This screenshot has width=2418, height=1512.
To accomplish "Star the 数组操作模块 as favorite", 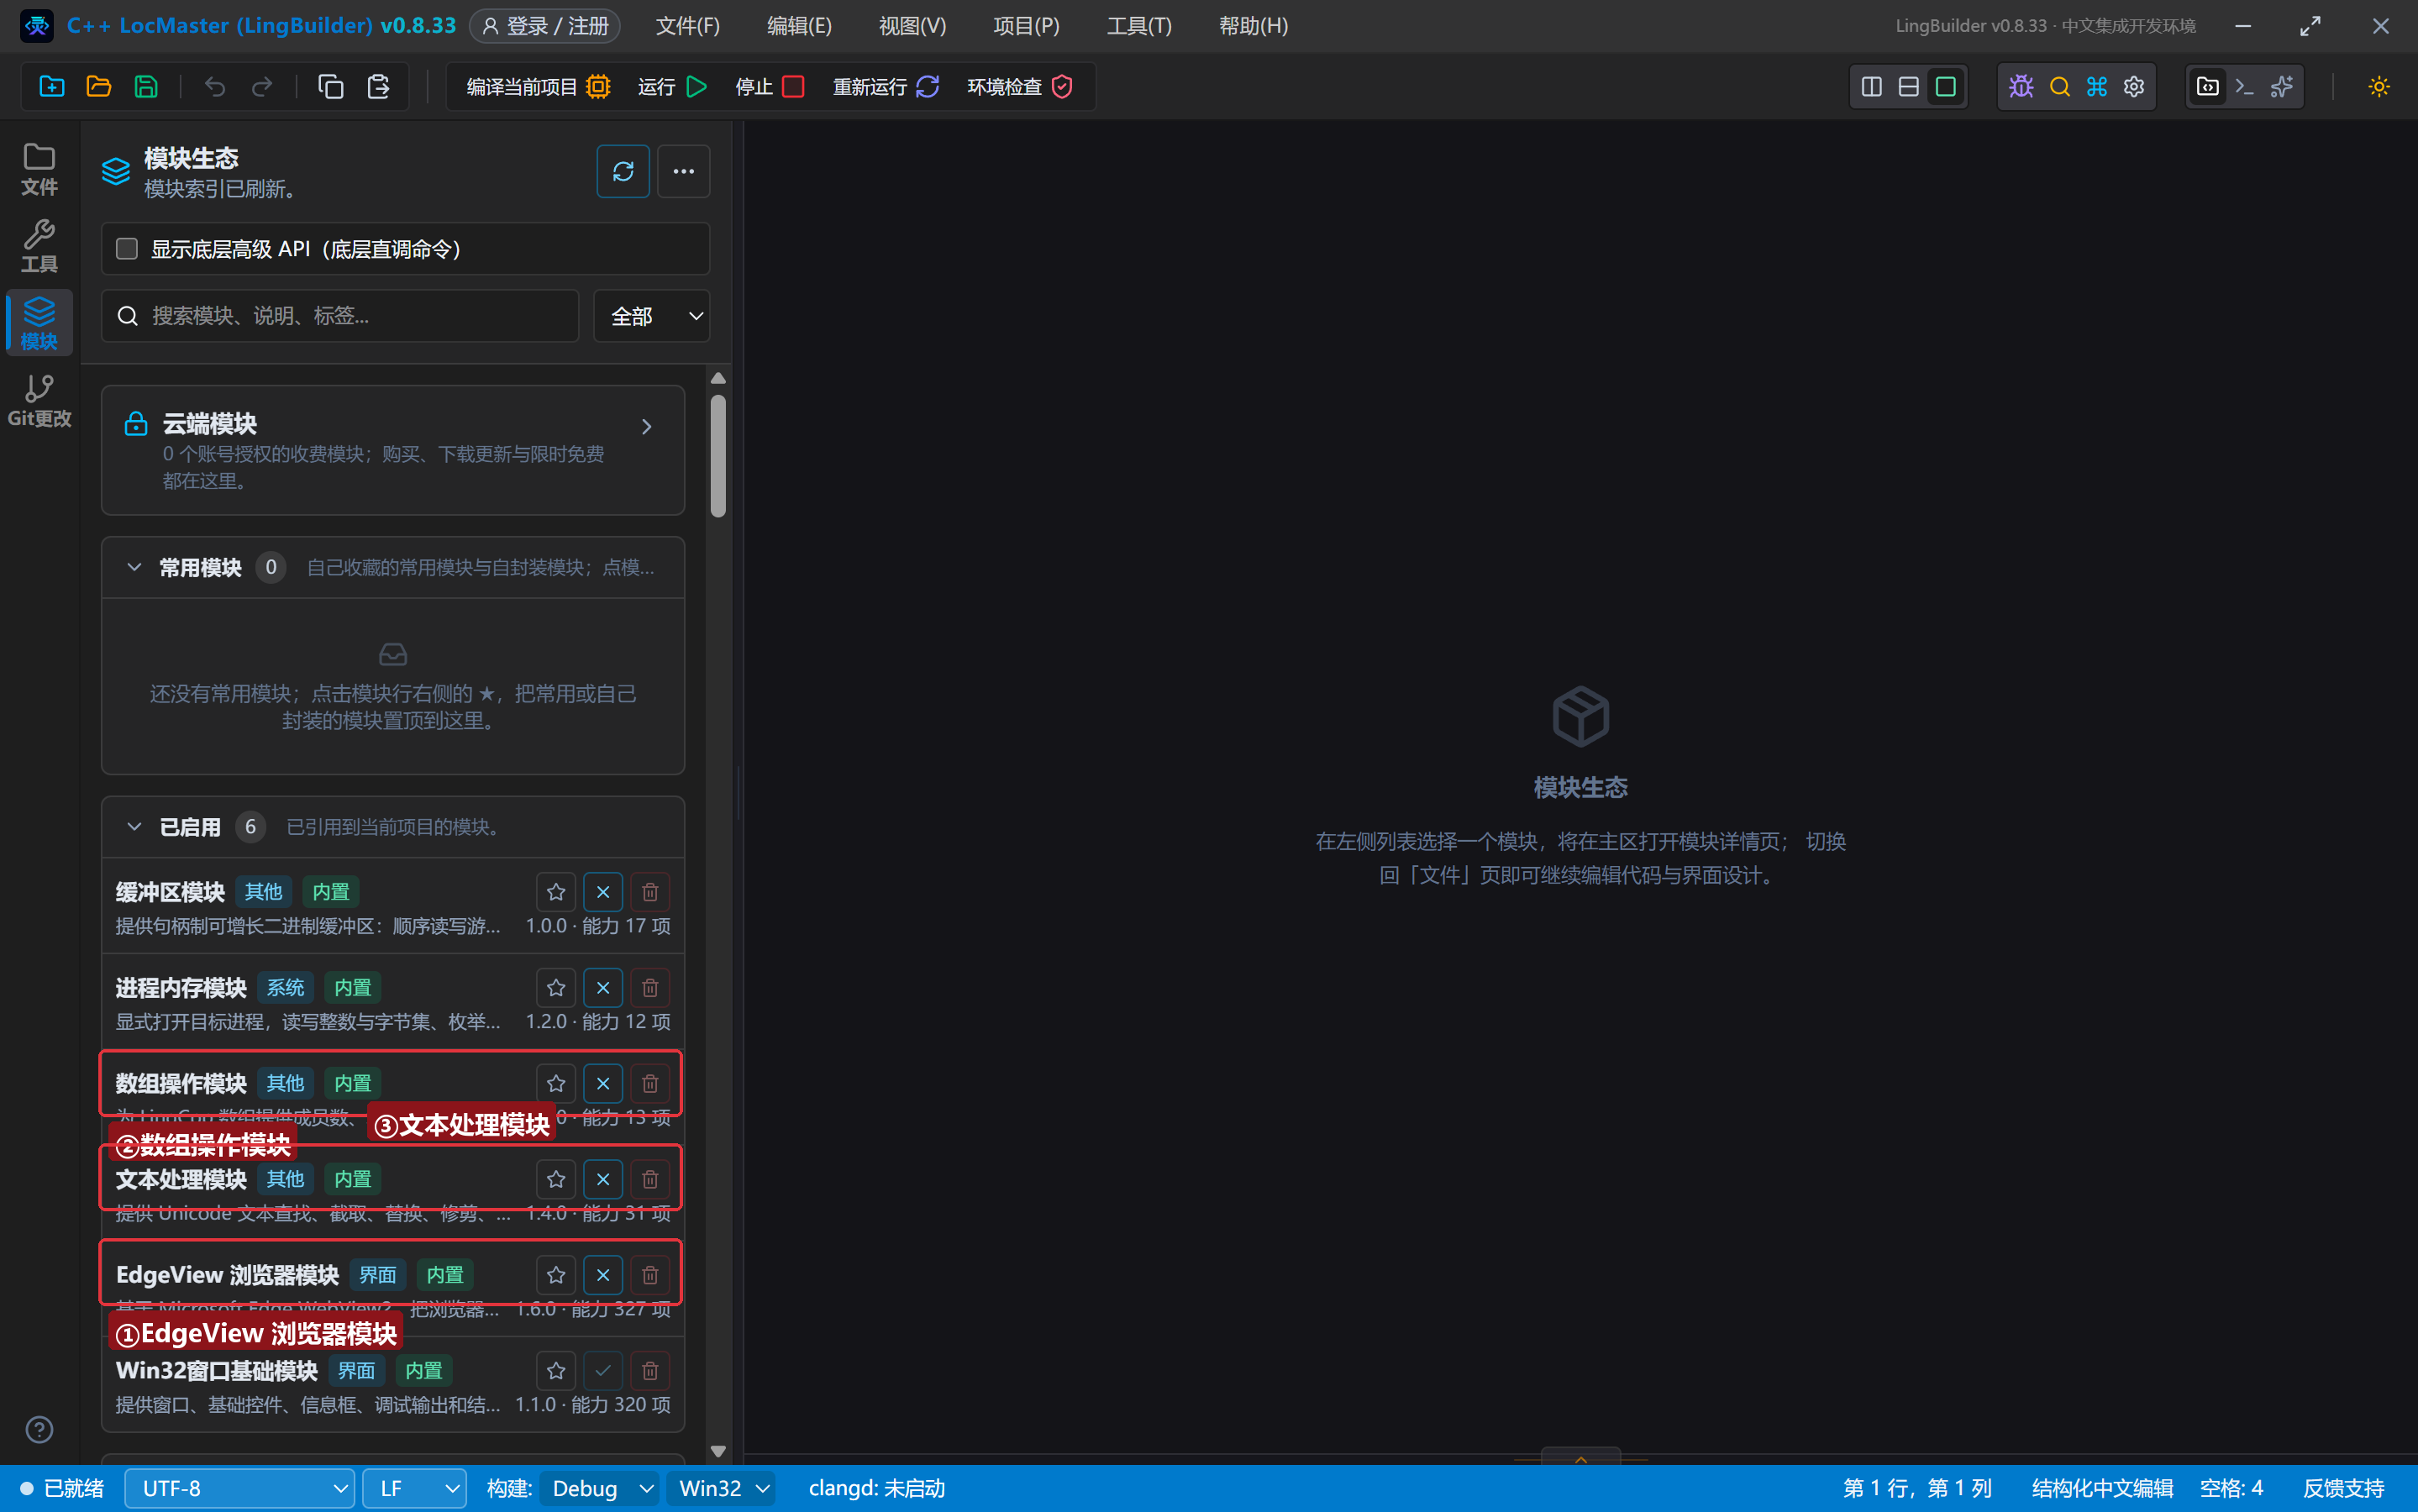I will pyautogui.click(x=556, y=1084).
